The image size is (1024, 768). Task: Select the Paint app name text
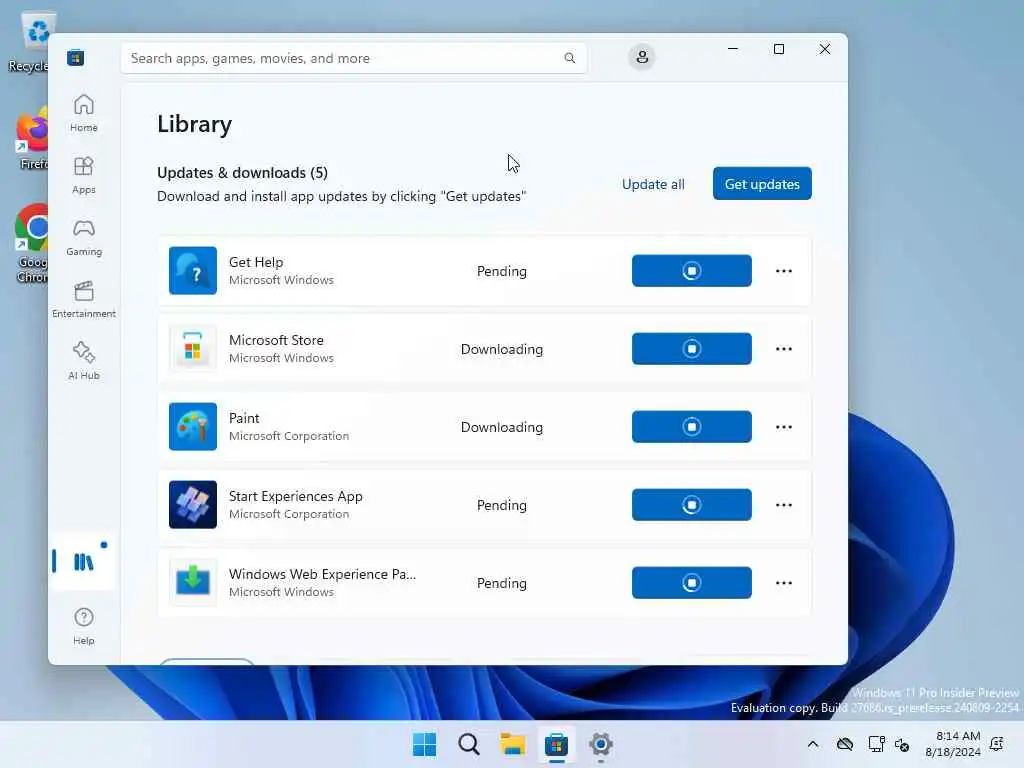tap(244, 418)
